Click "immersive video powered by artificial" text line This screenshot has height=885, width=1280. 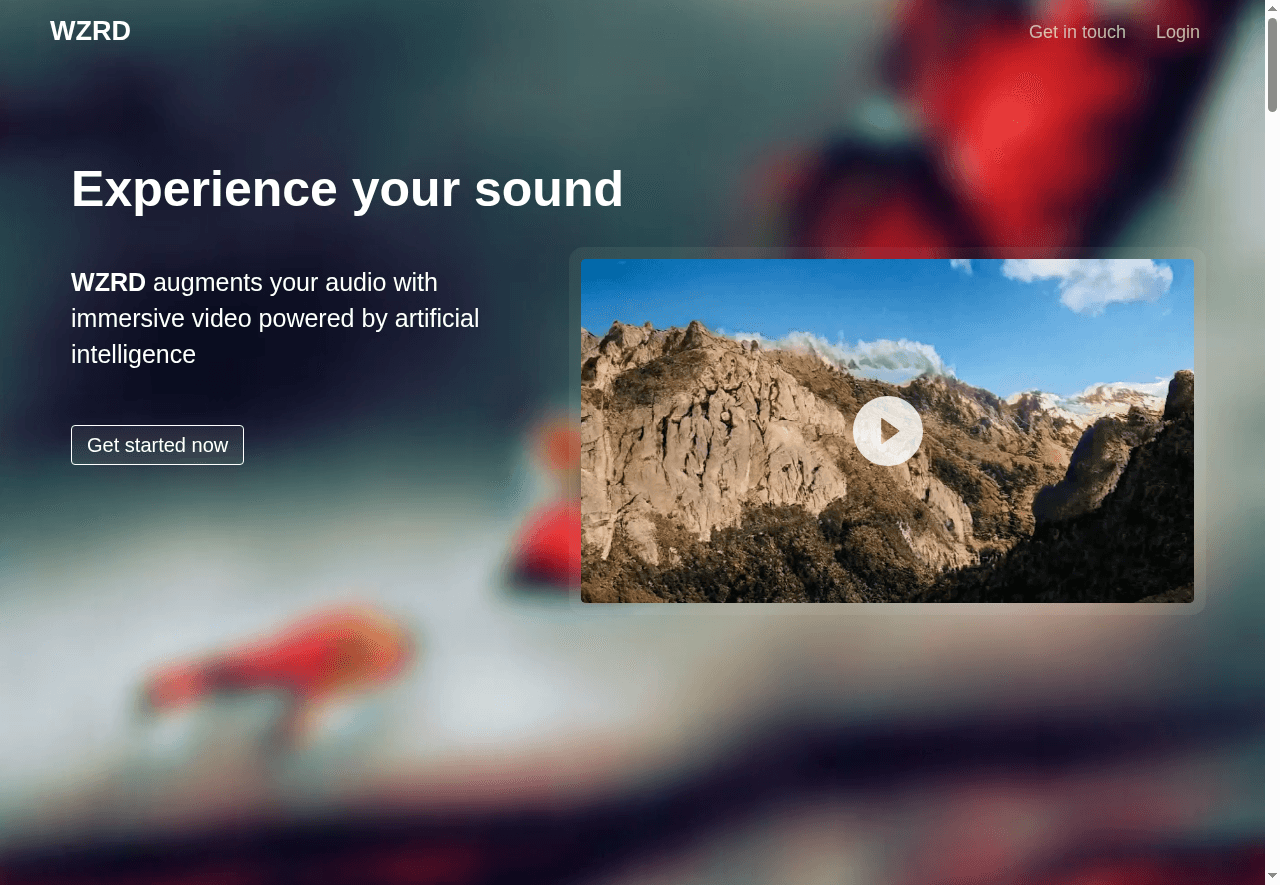[275, 318]
